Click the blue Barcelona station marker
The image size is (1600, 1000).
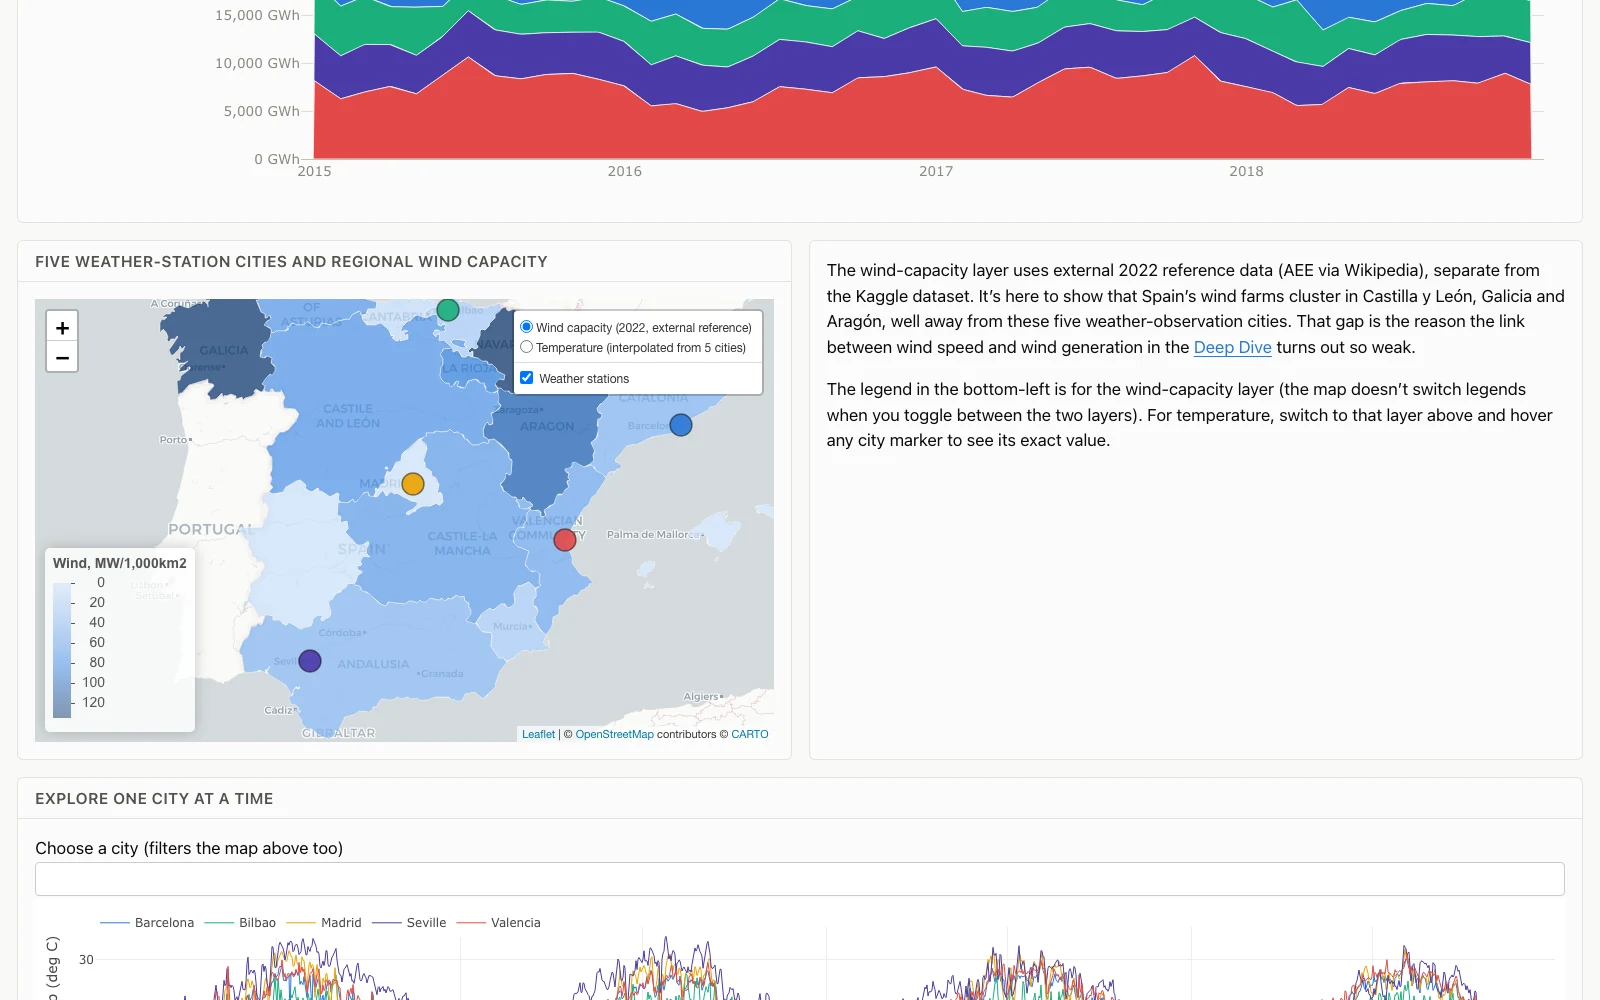point(681,425)
